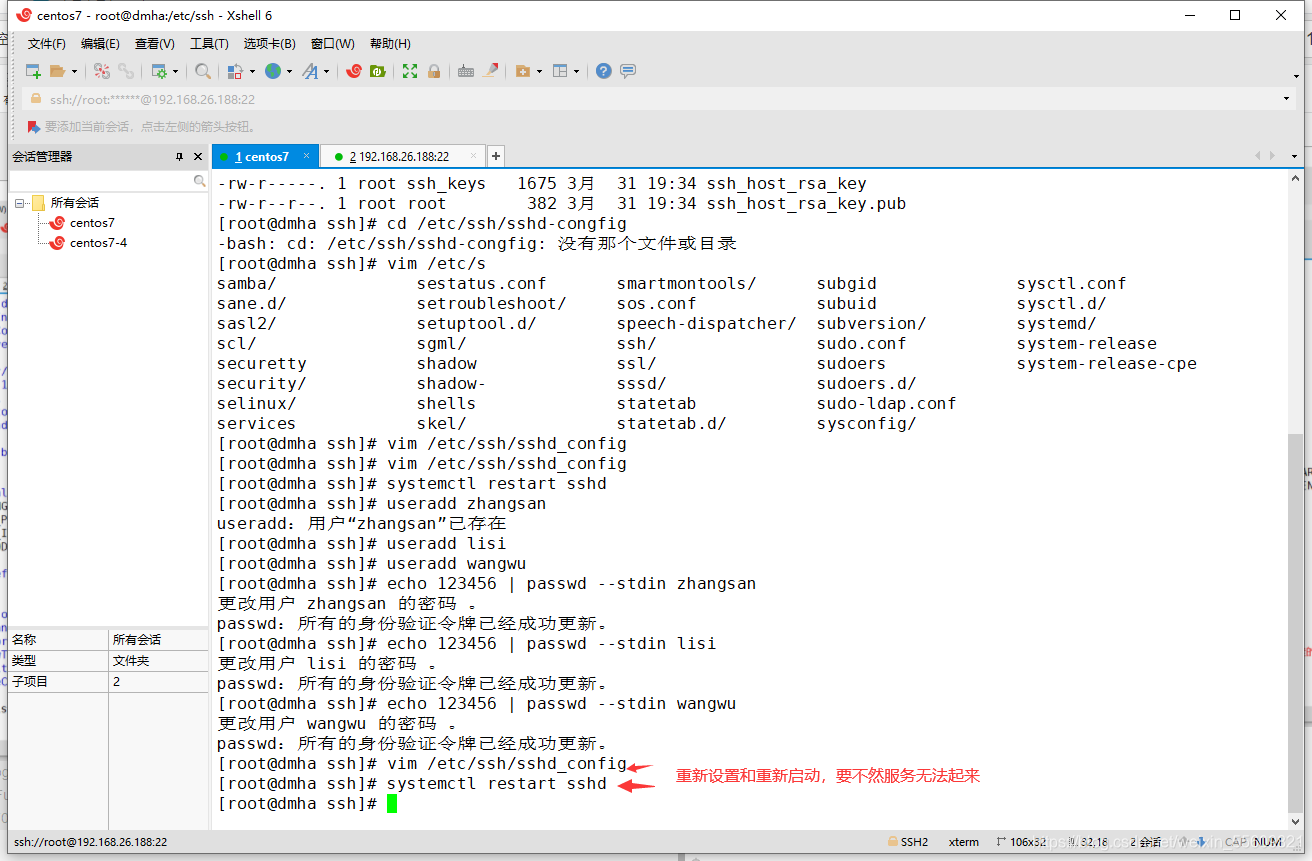Click the Xshell red swirl title bar icon
Screen dimensions: 1312x861
[x=23, y=15]
